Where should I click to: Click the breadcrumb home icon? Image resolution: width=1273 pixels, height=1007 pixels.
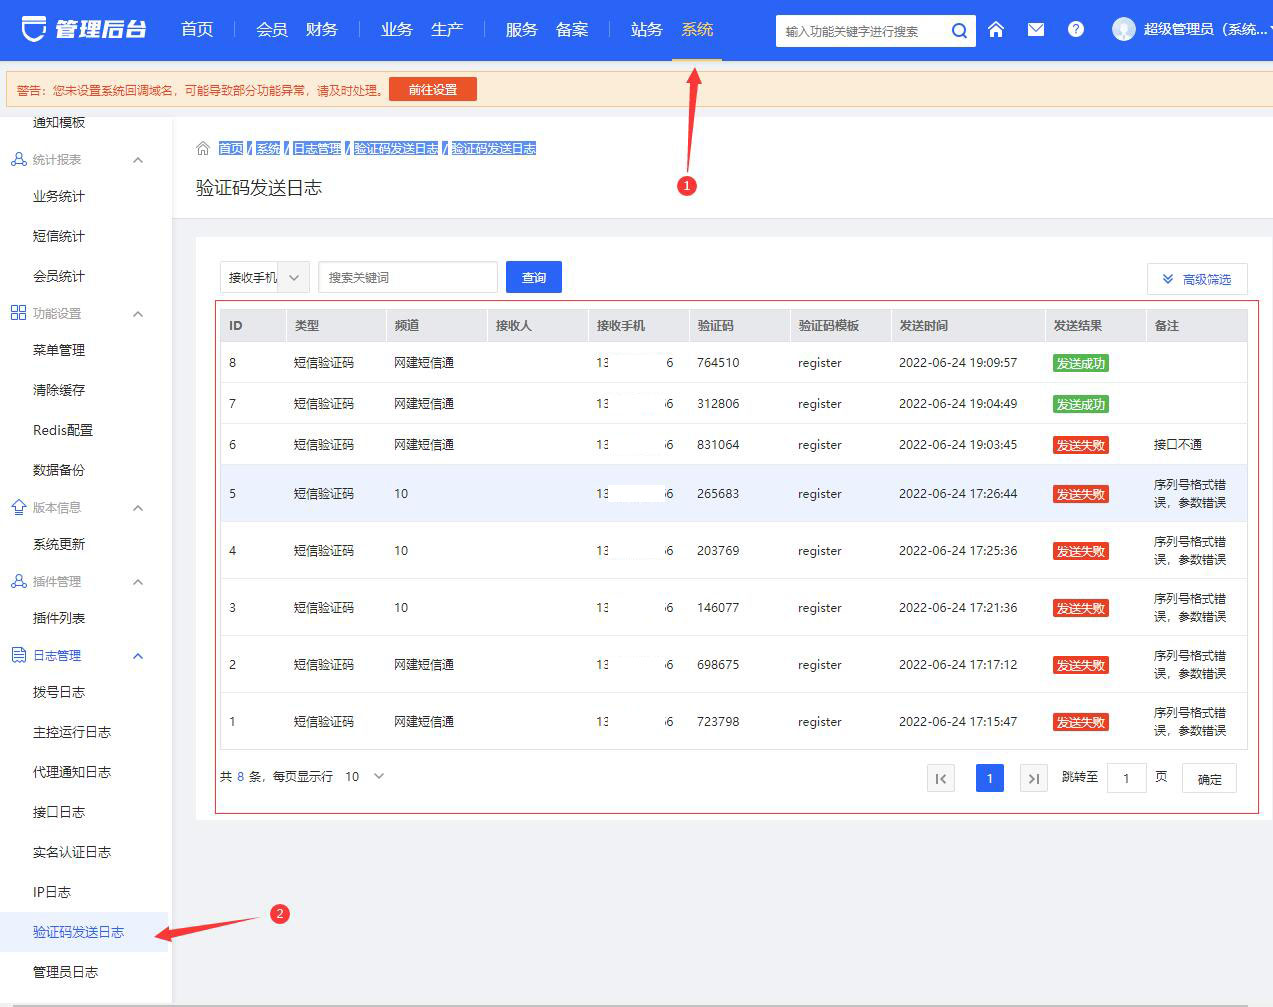click(203, 148)
